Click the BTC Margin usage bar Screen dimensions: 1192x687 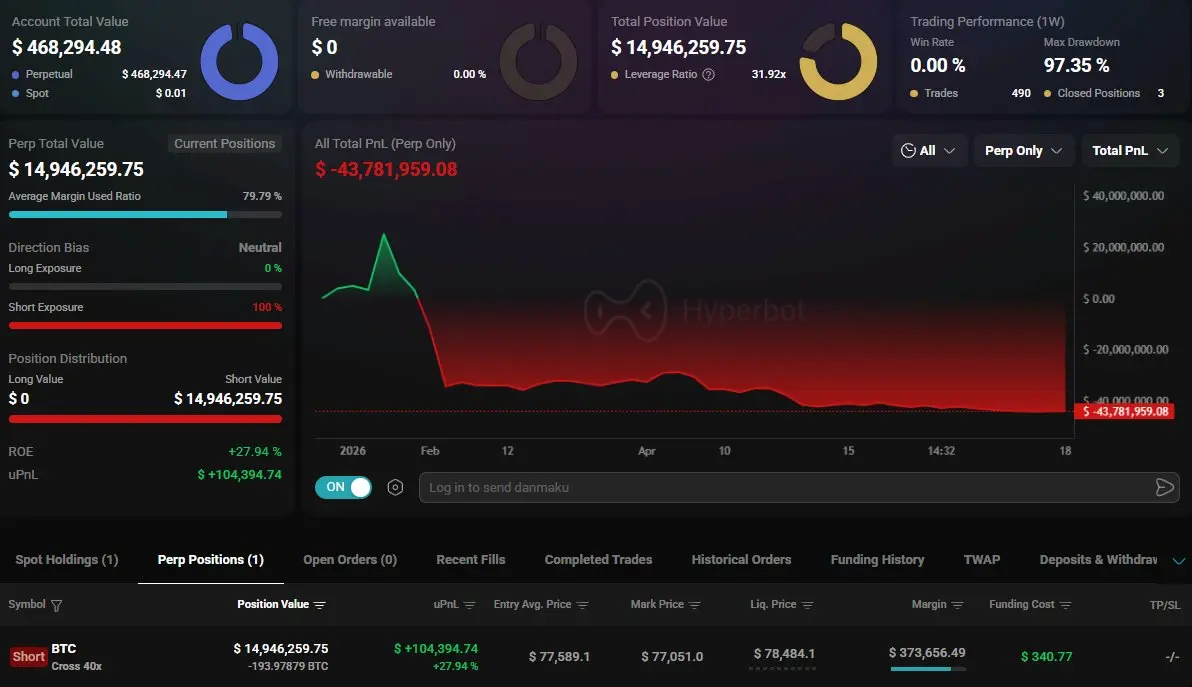927,669
